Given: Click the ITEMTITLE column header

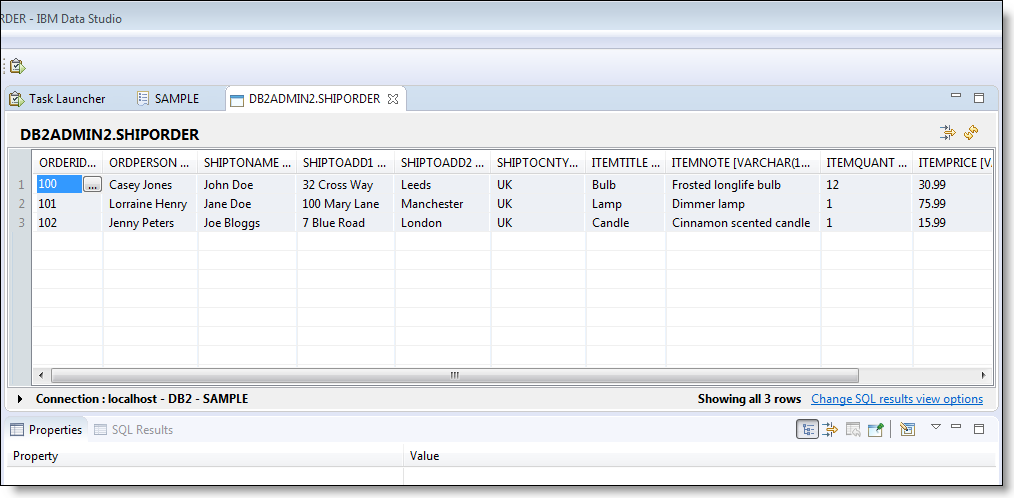Looking at the screenshot, I should 625,162.
